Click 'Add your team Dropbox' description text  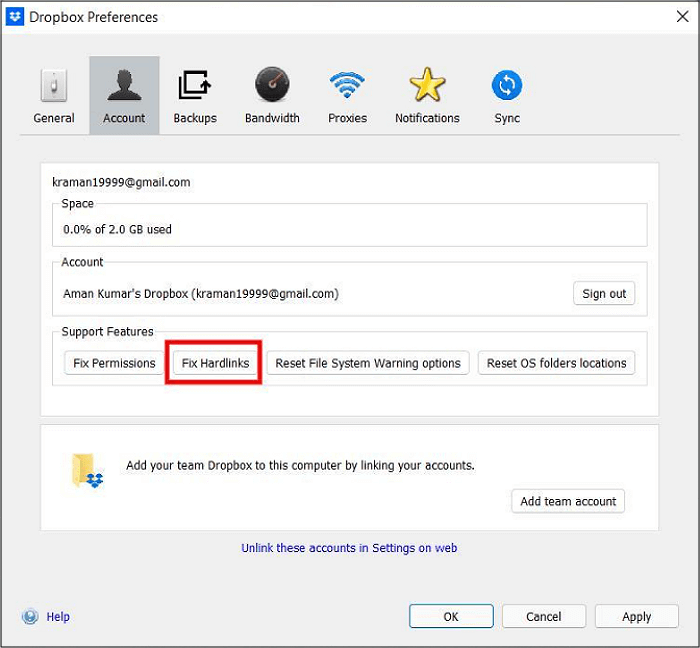pyautogui.click(x=300, y=465)
